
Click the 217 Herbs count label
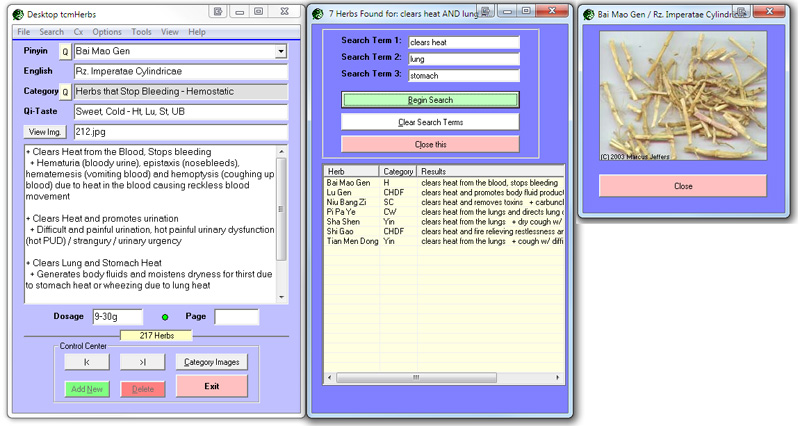pos(157,336)
